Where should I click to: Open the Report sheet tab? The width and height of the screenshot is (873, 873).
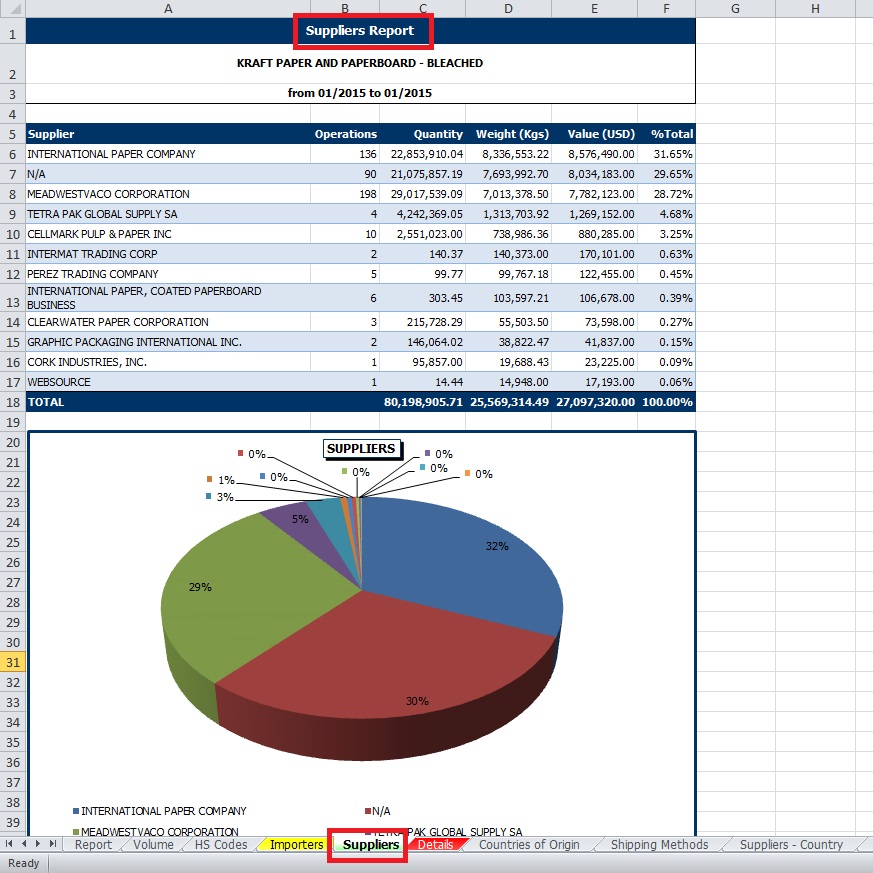(94, 845)
